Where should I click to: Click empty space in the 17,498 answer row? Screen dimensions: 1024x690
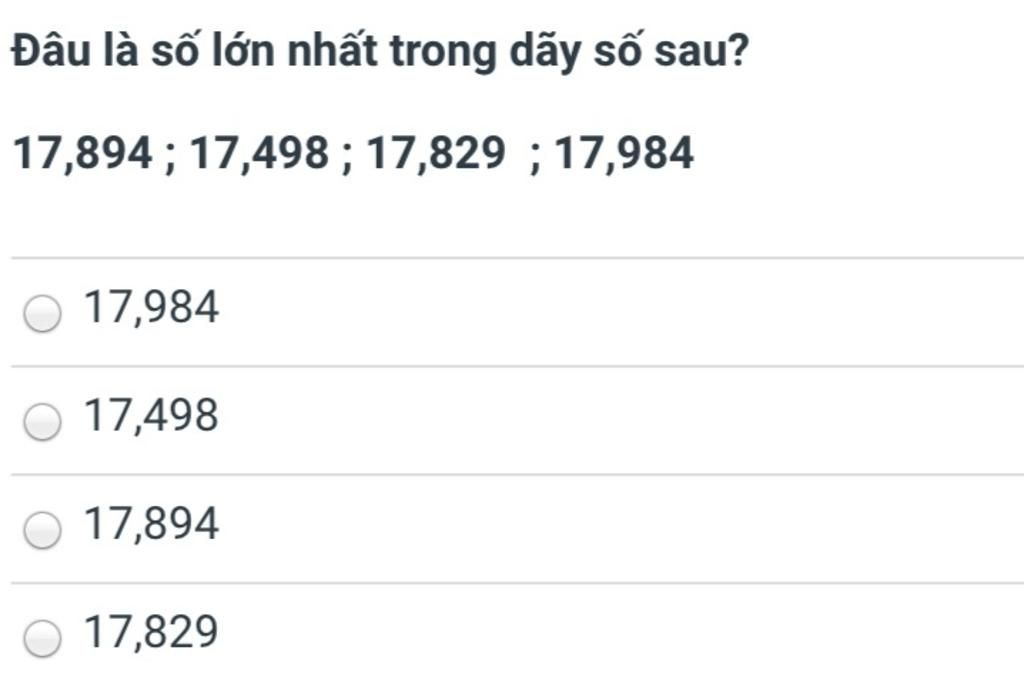pos(620,420)
